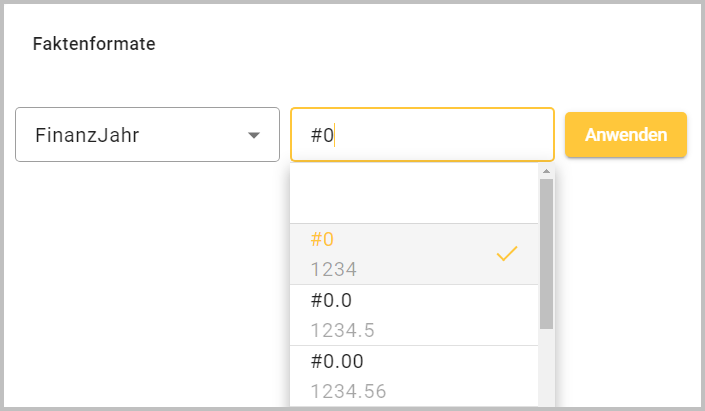Click scrollbar track below the thumb
Image resolution: width=705 pixels, height=411 pixels.
point(546,370)
